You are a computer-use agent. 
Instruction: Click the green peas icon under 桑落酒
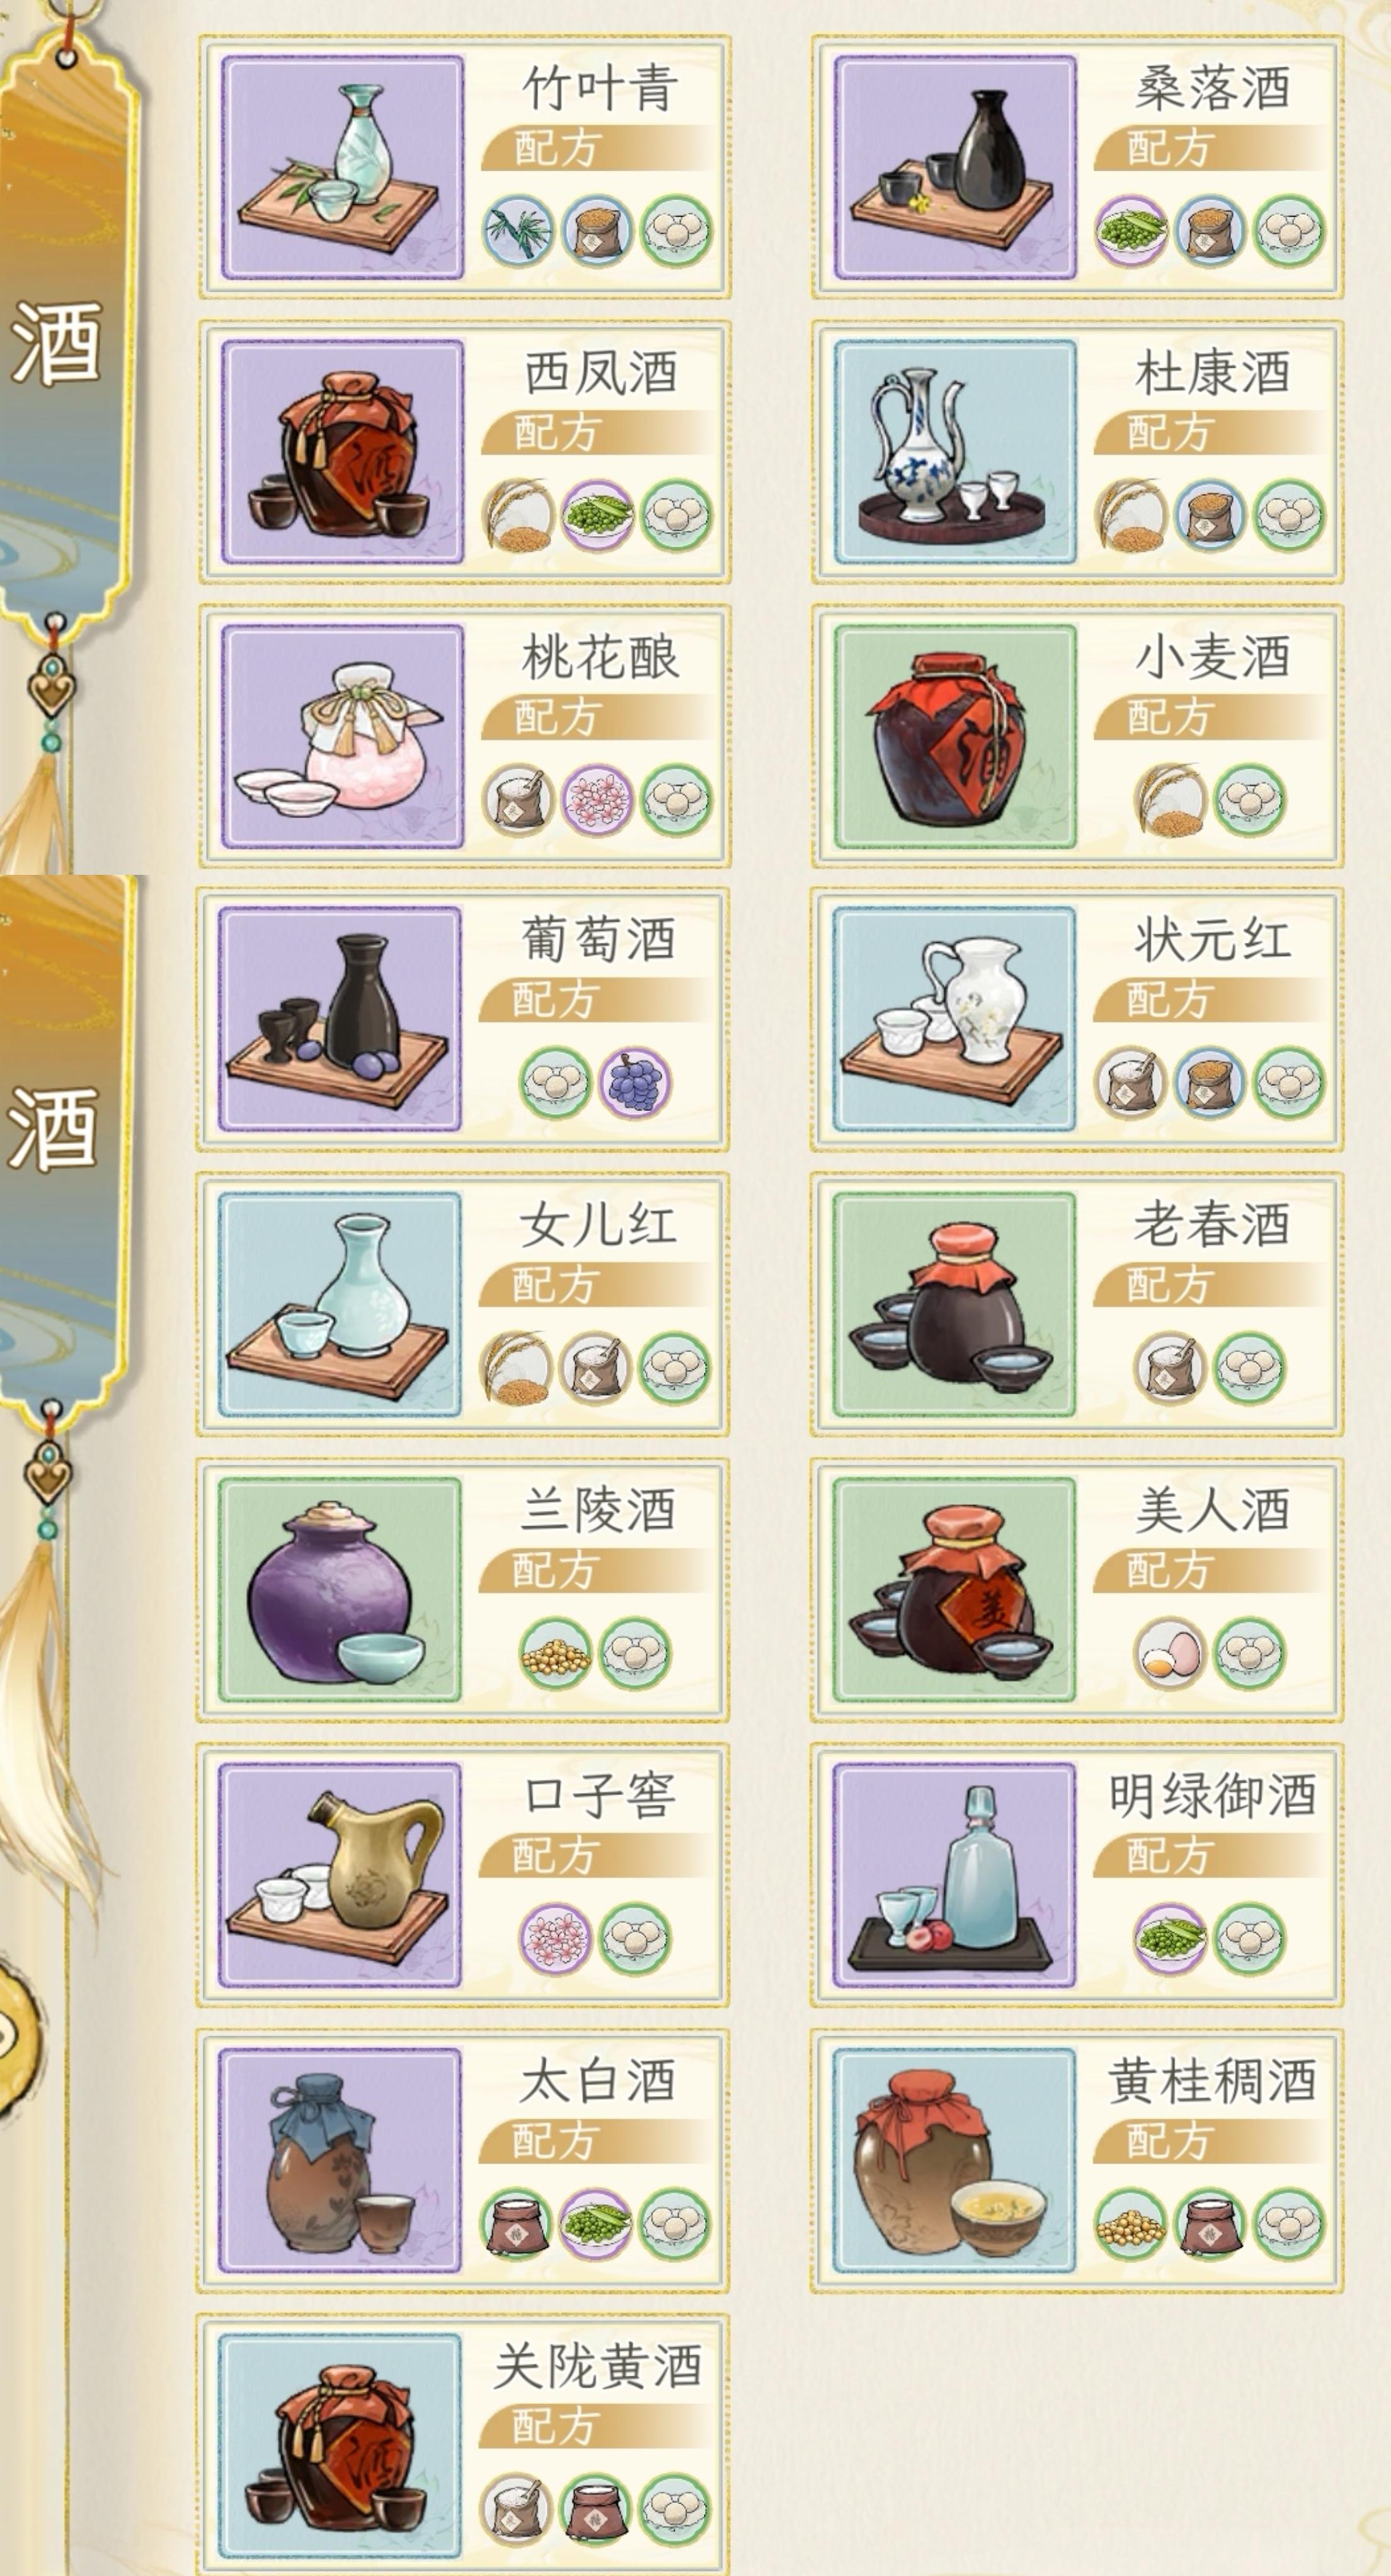tap(1130, 231)
